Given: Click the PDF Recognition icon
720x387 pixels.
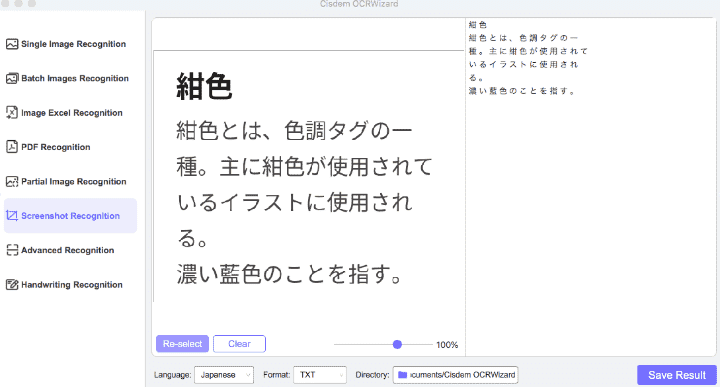Looking at the screenshot, I should point(12,147).
